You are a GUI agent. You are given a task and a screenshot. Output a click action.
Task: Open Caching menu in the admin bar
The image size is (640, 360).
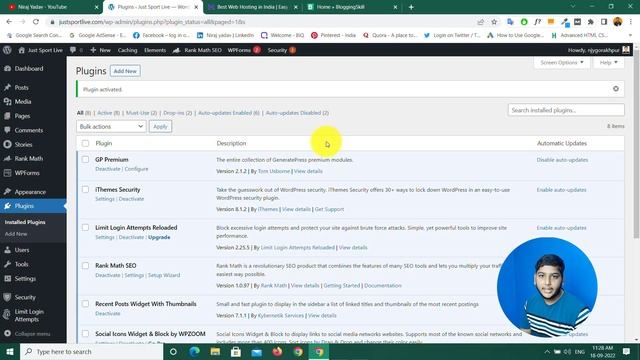(x=127, y=50)
